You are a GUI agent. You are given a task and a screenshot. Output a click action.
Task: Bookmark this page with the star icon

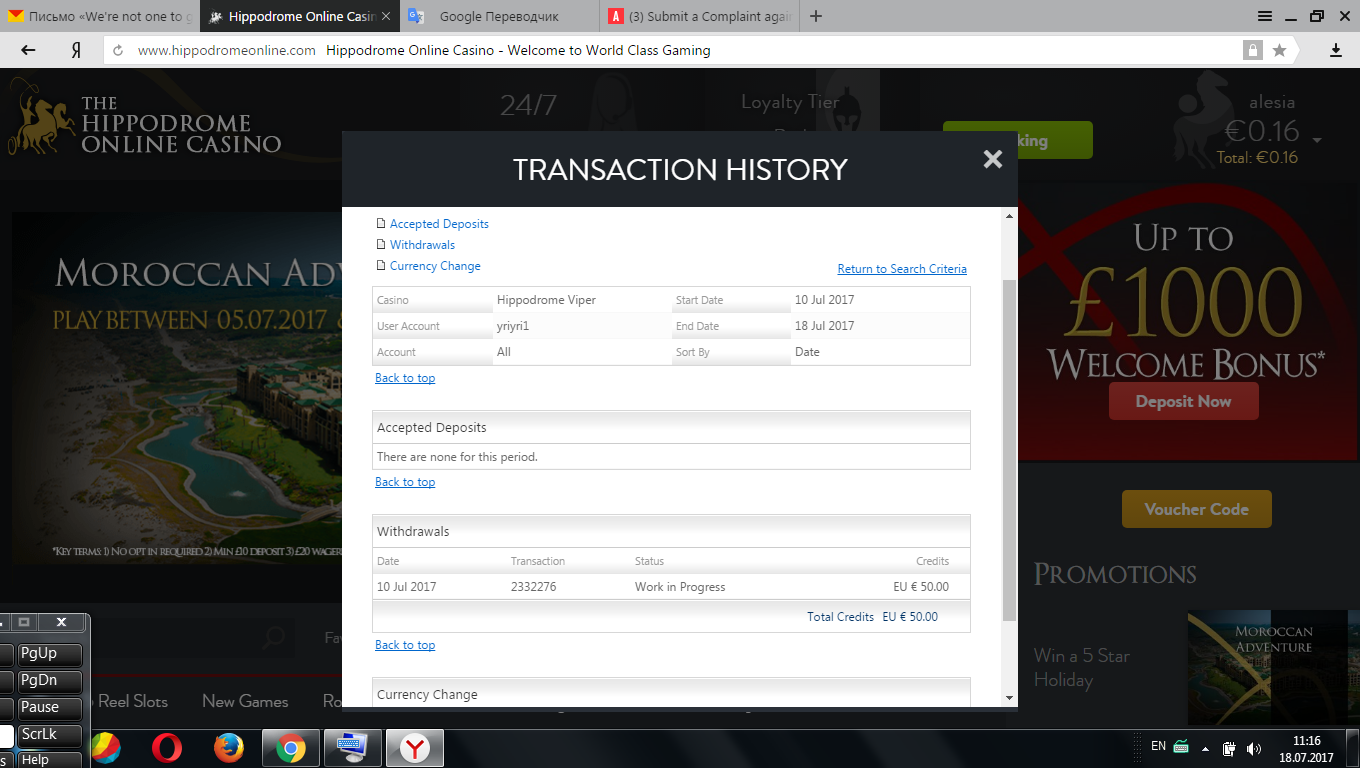[1279, 50]
